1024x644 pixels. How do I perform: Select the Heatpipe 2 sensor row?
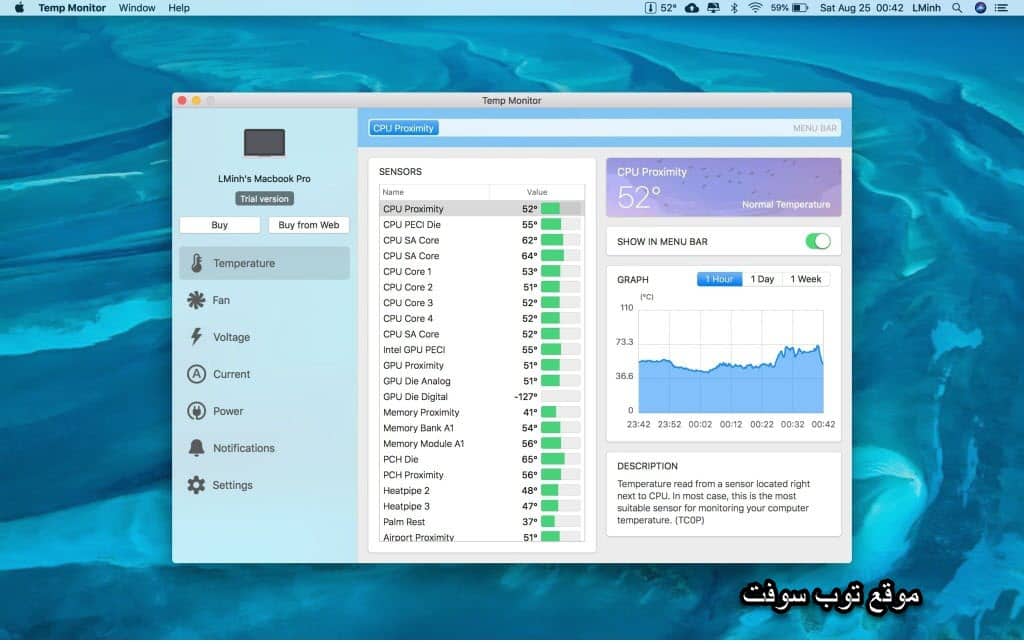[x=481, y=491]
